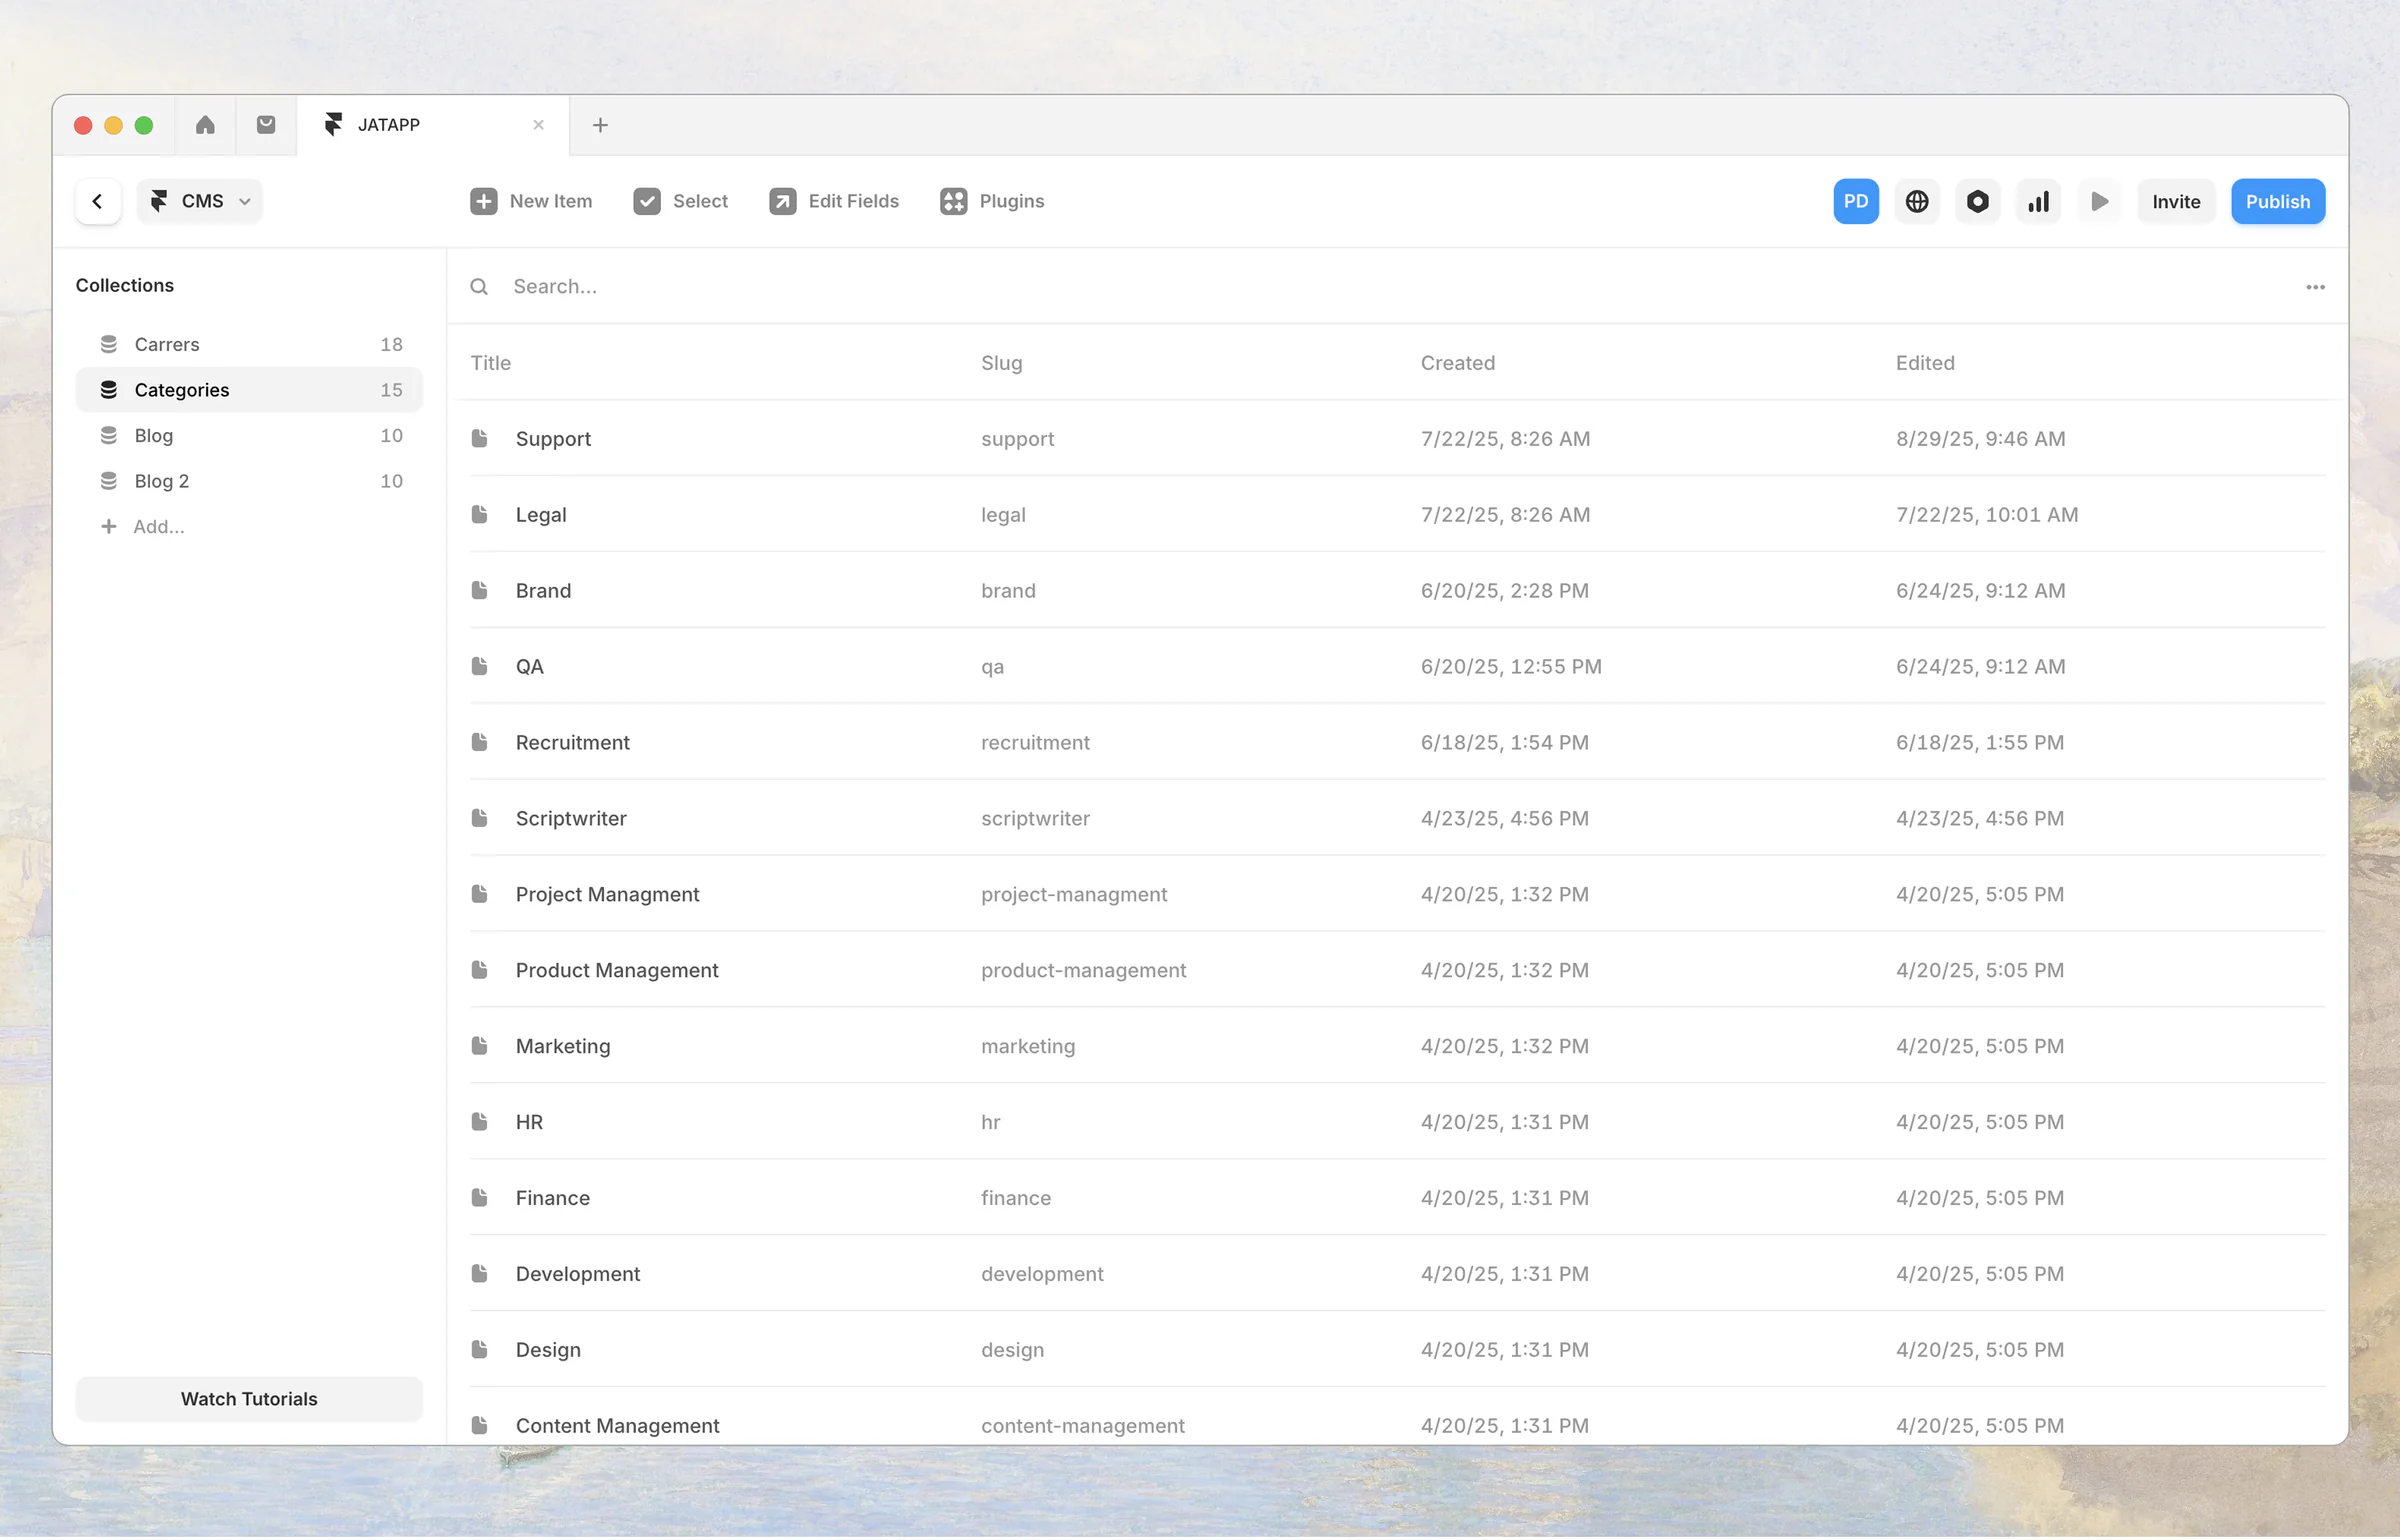Click the back arrow button
The image size is (2400, 1540).
pyautogui.click(x=98, y=201)
